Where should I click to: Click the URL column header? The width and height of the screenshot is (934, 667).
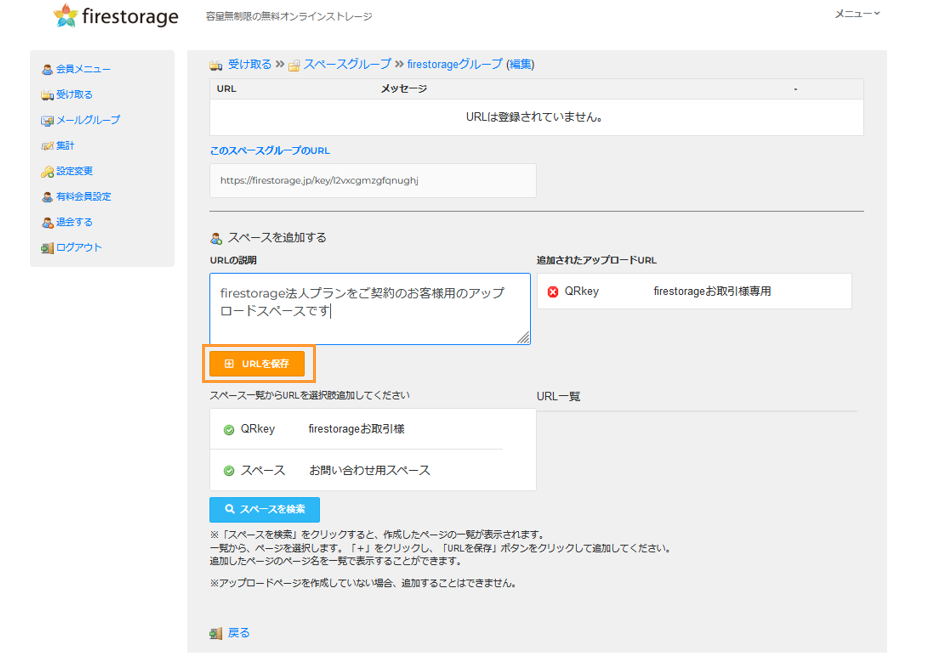(x=226, y=89)
